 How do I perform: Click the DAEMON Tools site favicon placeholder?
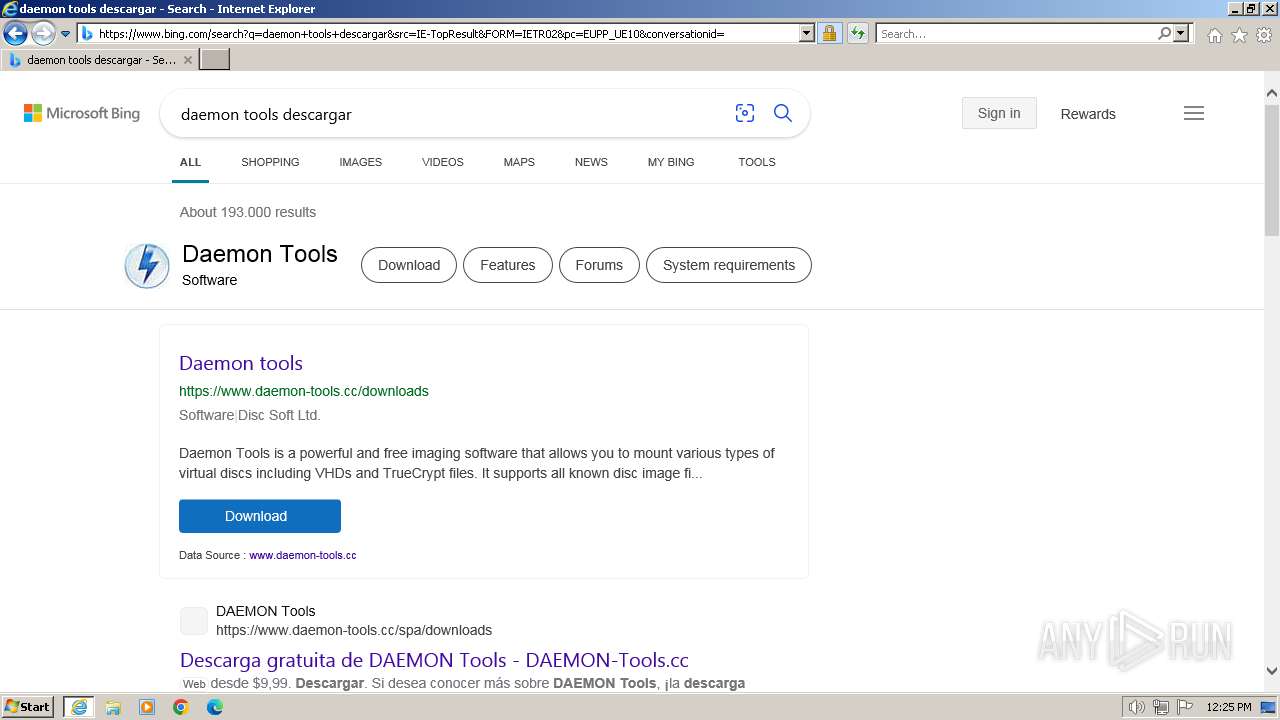[194, 621]
